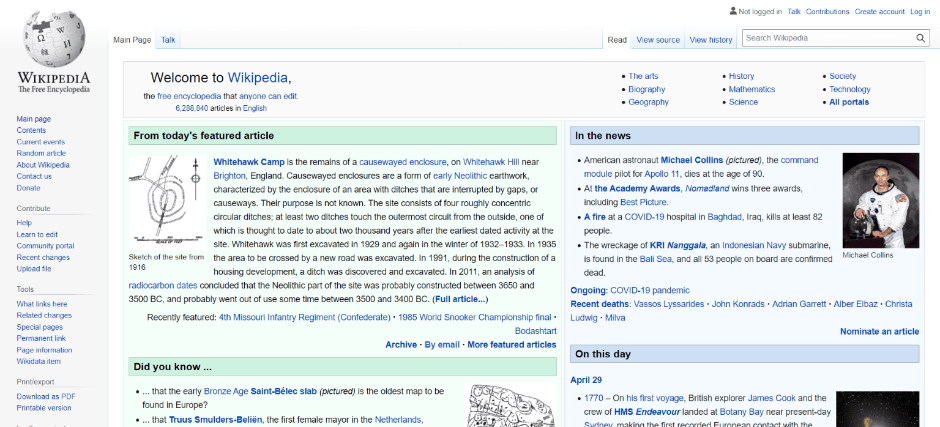Viewport: 940px width, 427px height.
Task: Open the Truus Smulders-Beliën link
Action: point(216,420)
